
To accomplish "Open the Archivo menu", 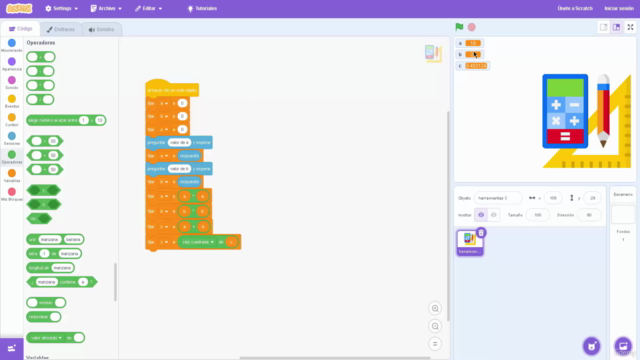I will point(106,8).
